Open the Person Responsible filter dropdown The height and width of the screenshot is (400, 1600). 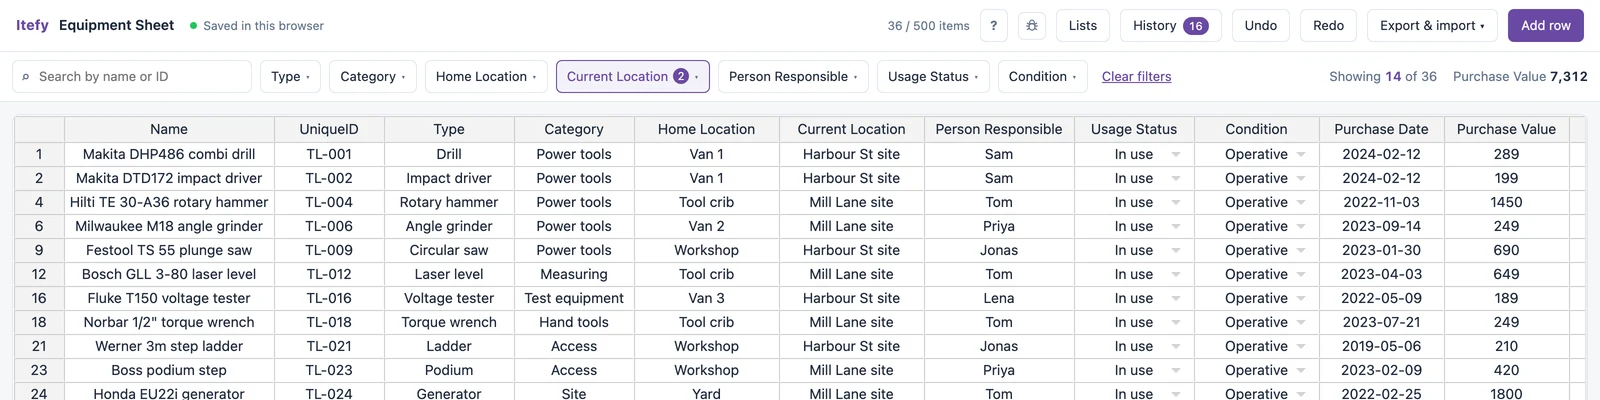click(x=793, y=77)
